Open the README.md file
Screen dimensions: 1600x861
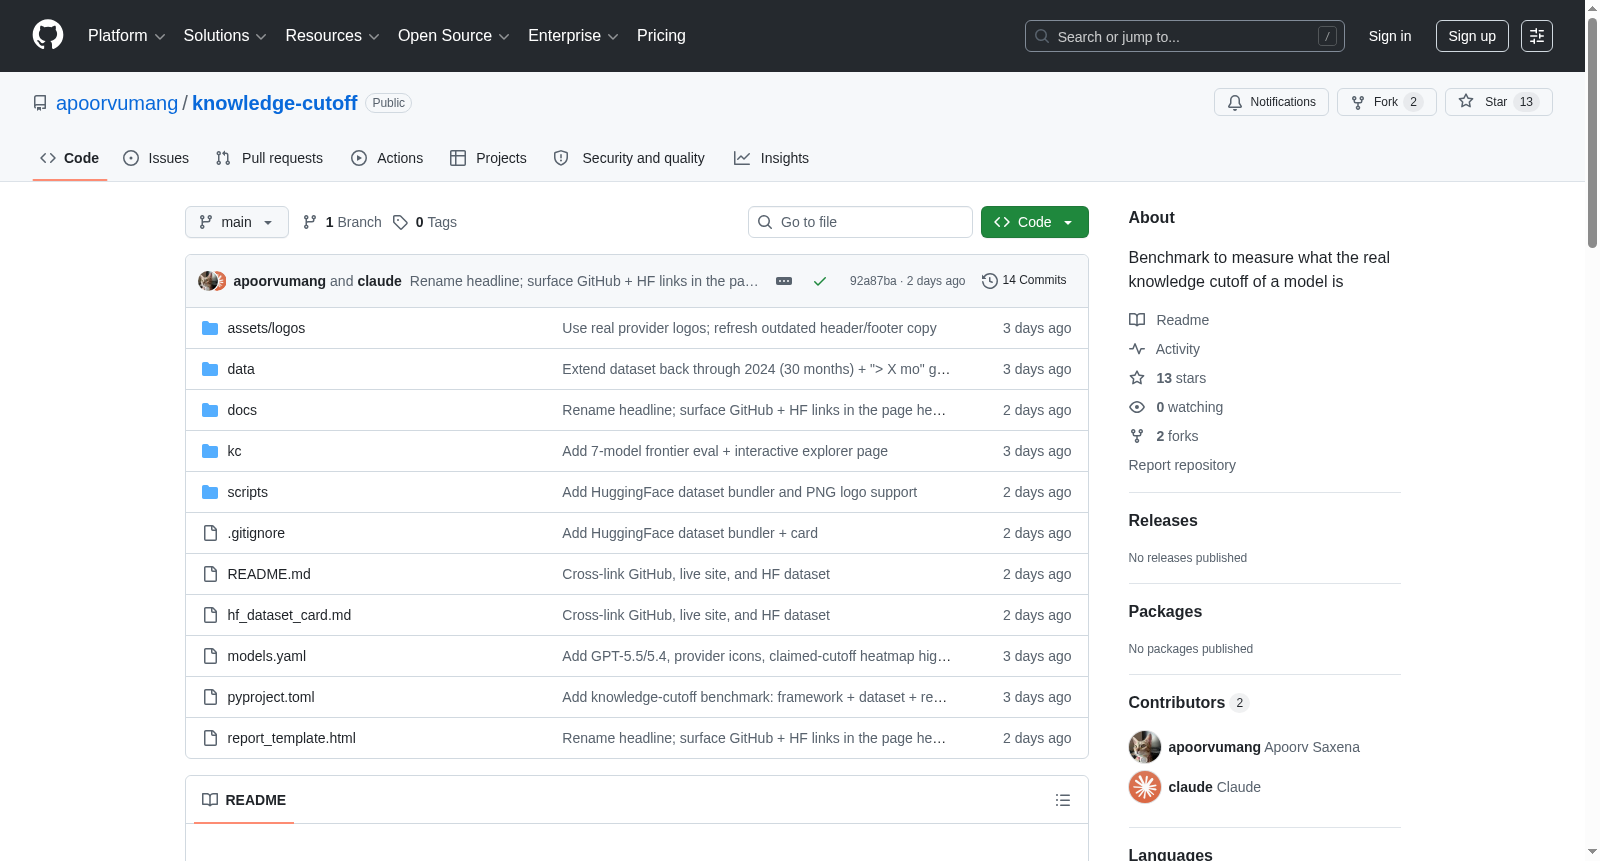pyautogui.click(x=269, y=574)
